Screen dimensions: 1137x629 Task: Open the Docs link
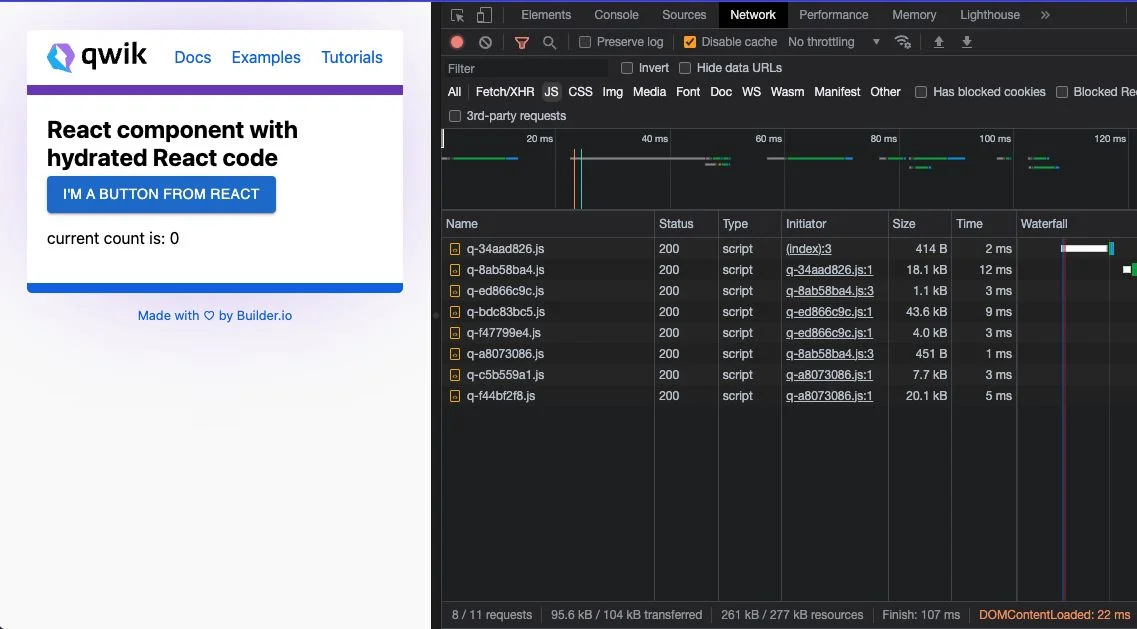[193, 57]
